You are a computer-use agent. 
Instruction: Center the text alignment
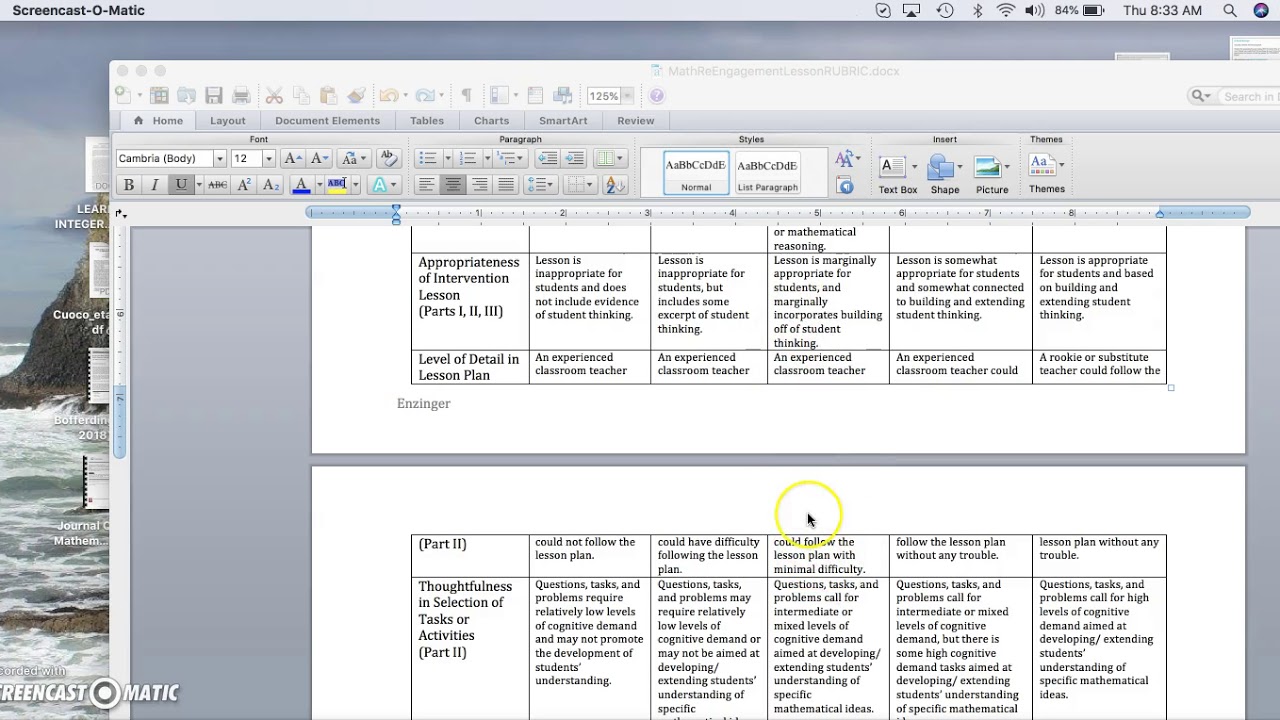coord(453,185)
